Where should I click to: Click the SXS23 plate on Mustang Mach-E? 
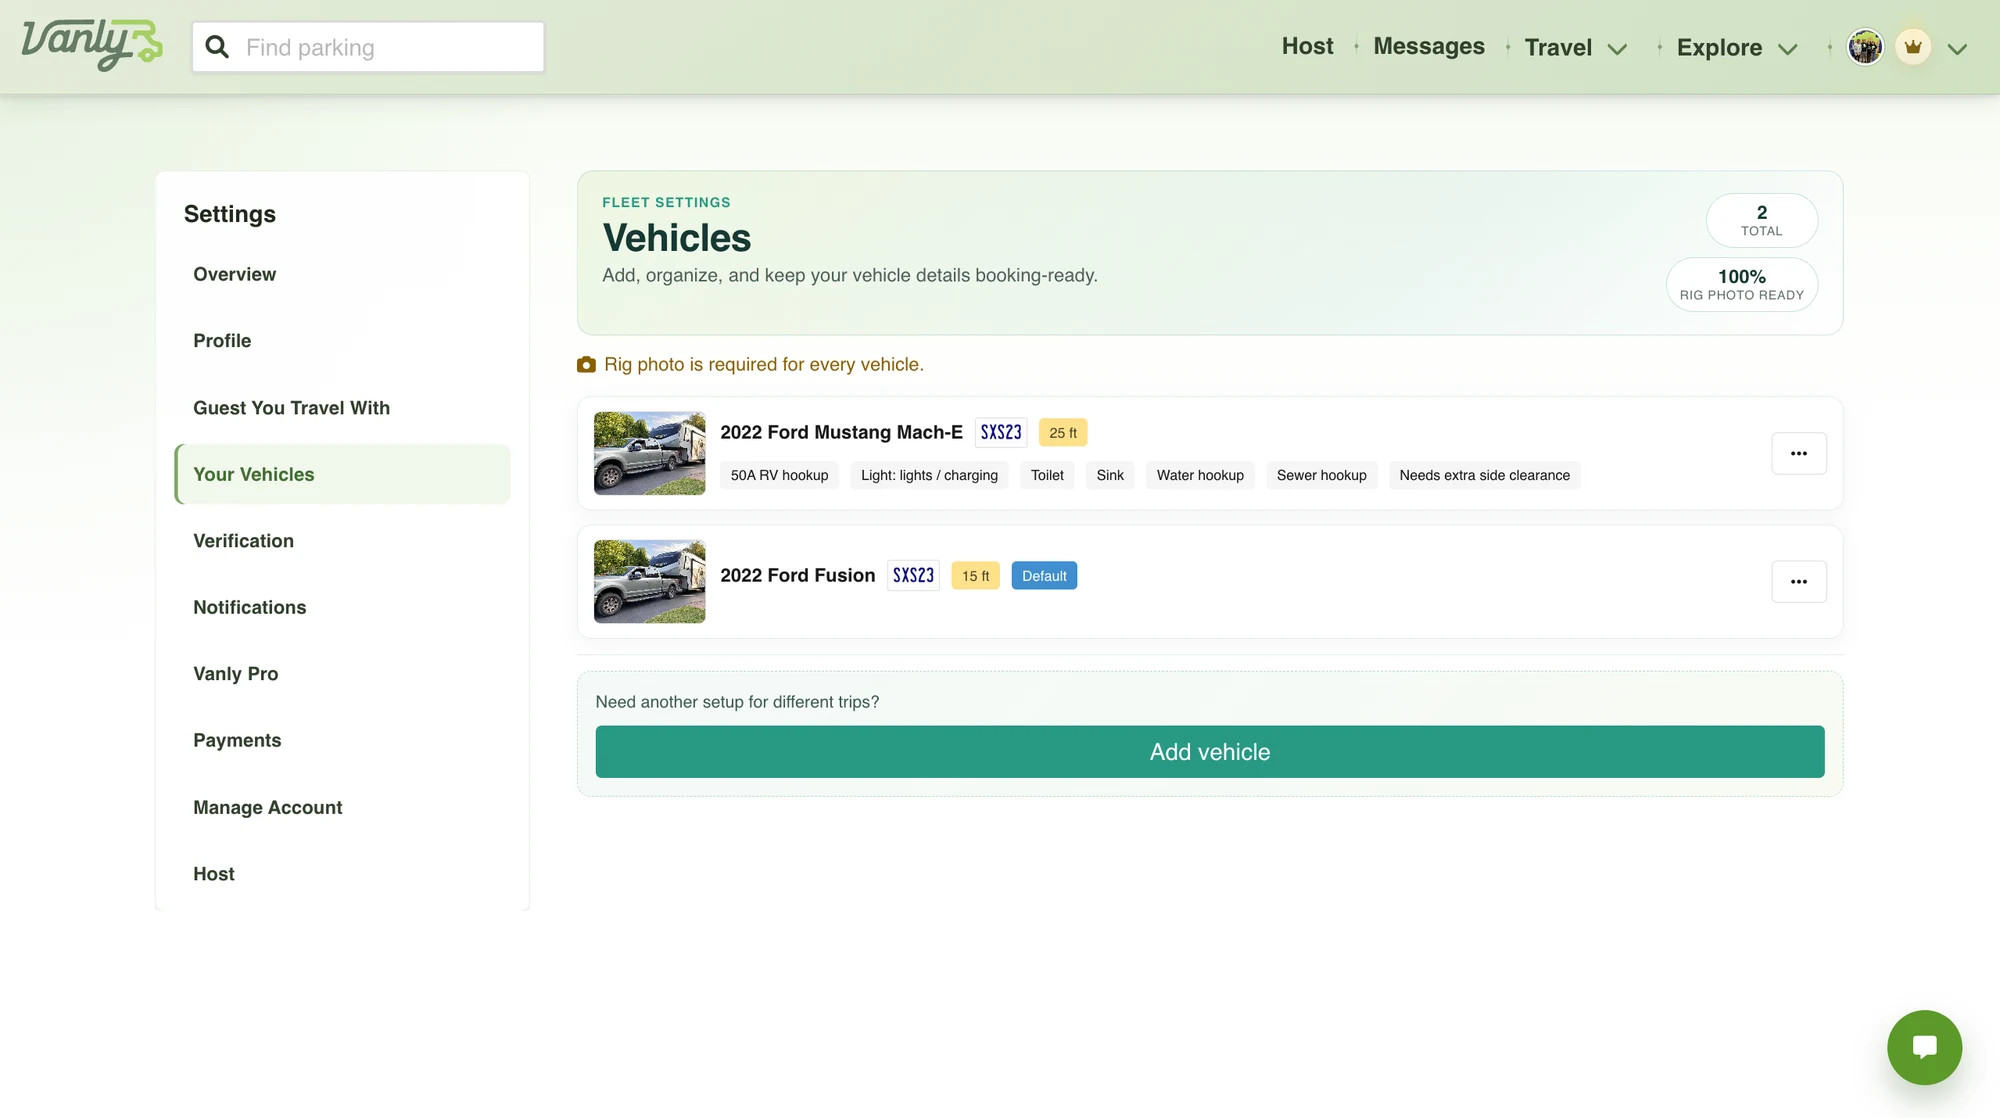pyautogui.click(x=1001, y=432)
